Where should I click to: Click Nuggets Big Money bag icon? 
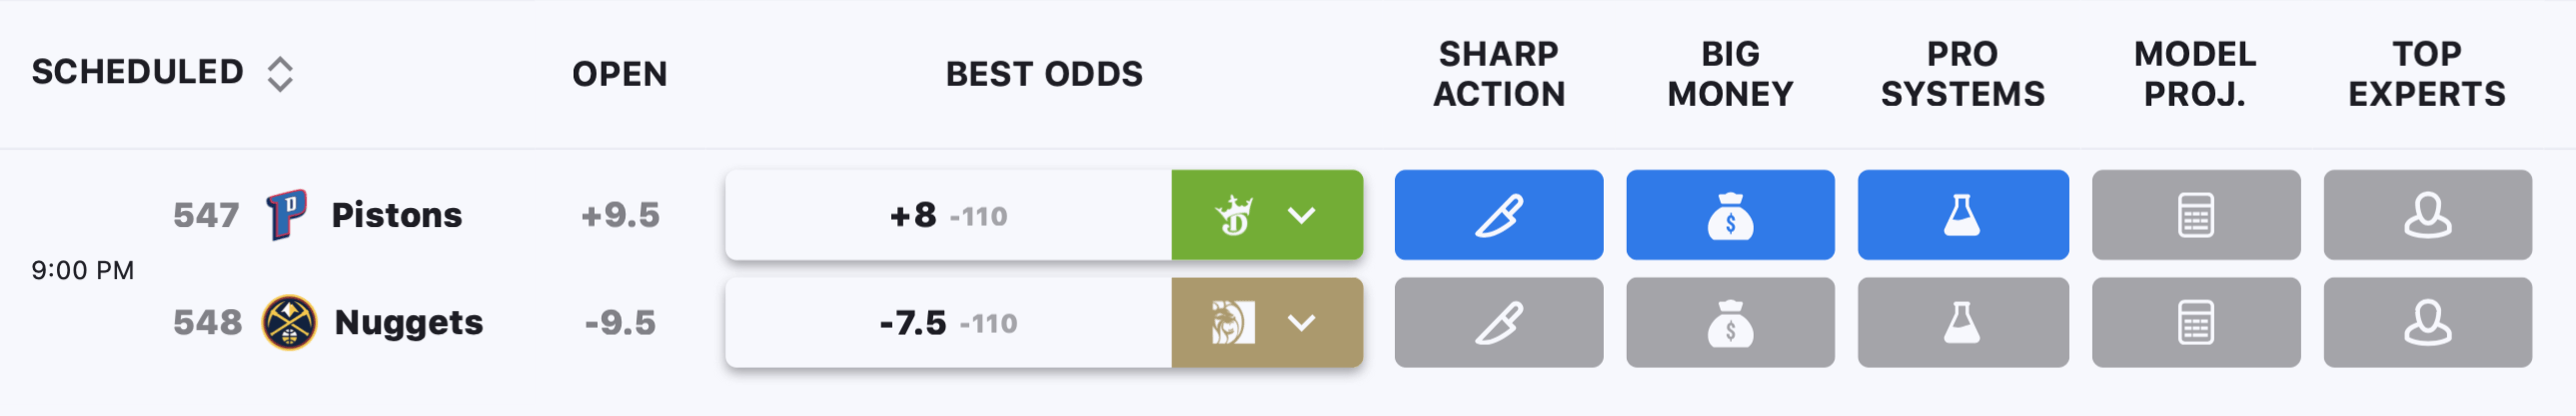[x=1730, y=323]
